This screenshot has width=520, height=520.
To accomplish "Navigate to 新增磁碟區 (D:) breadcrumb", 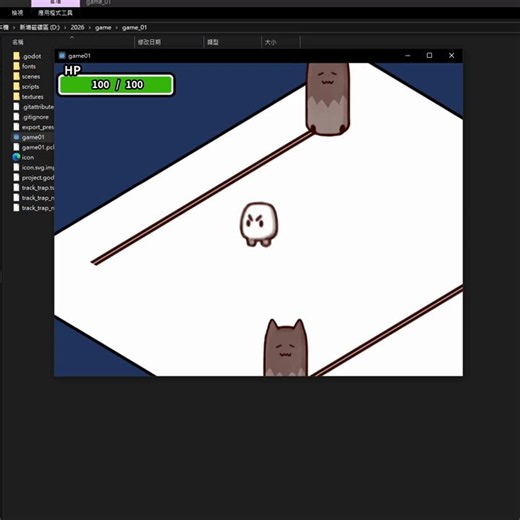I will pyautogui.click(x=40, y=27).
